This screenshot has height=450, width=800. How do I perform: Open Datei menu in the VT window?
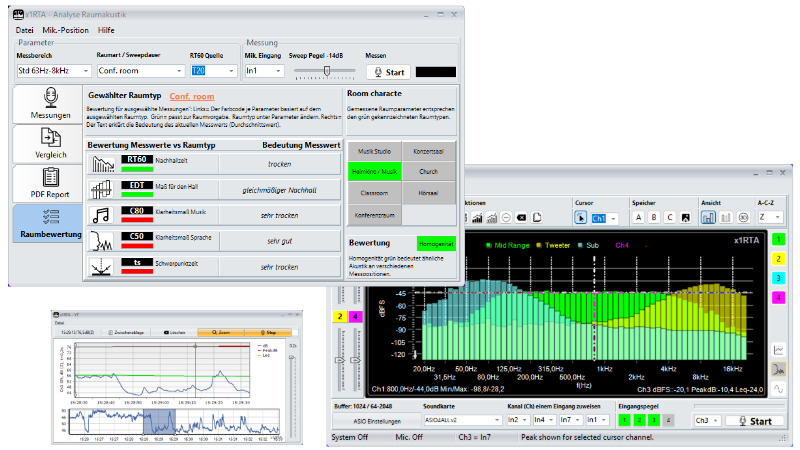pos(59,323)
